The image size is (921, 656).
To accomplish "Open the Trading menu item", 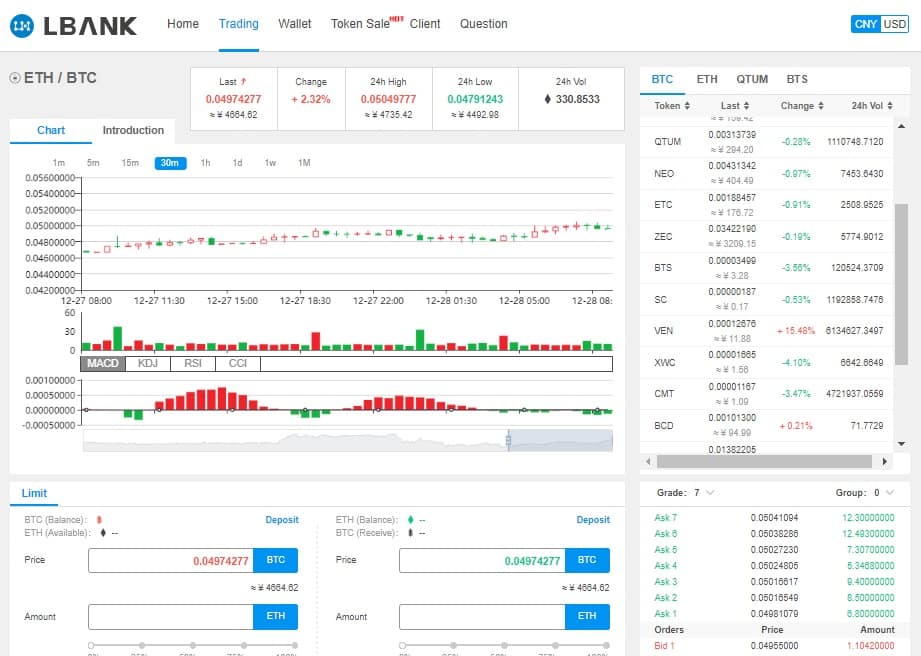I will 238,24.
